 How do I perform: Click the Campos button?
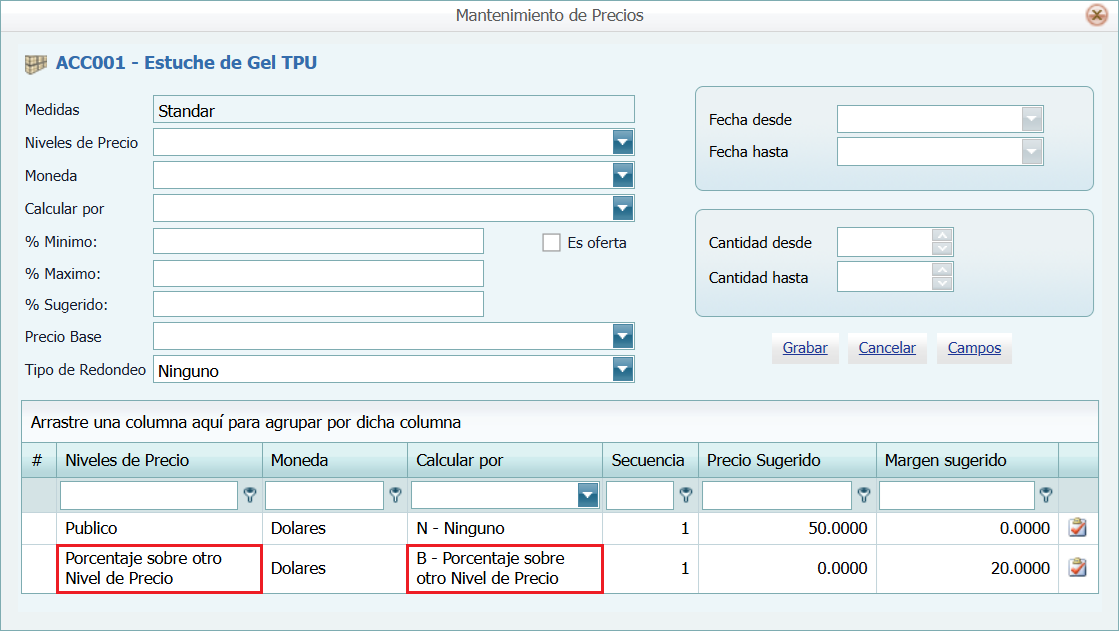[x=973, y=348]
